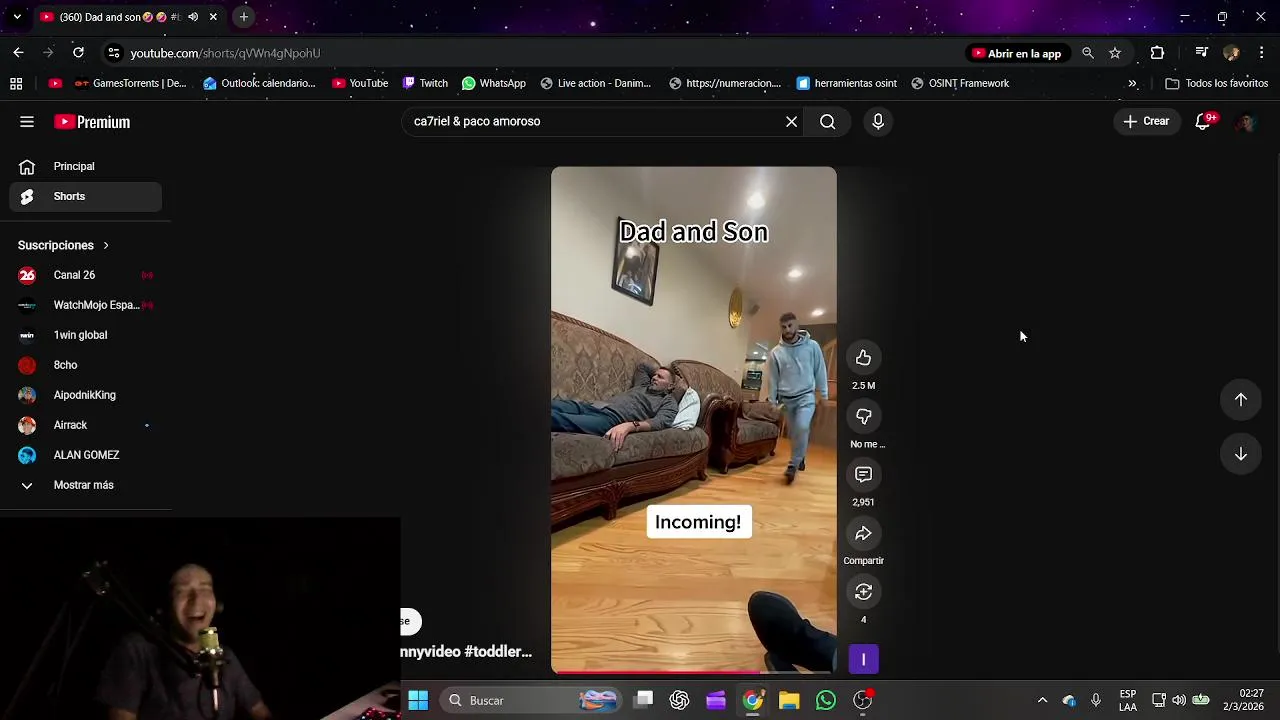
Task: Open the zoom magnifier in address bar
Action: tap(1088, 53)
